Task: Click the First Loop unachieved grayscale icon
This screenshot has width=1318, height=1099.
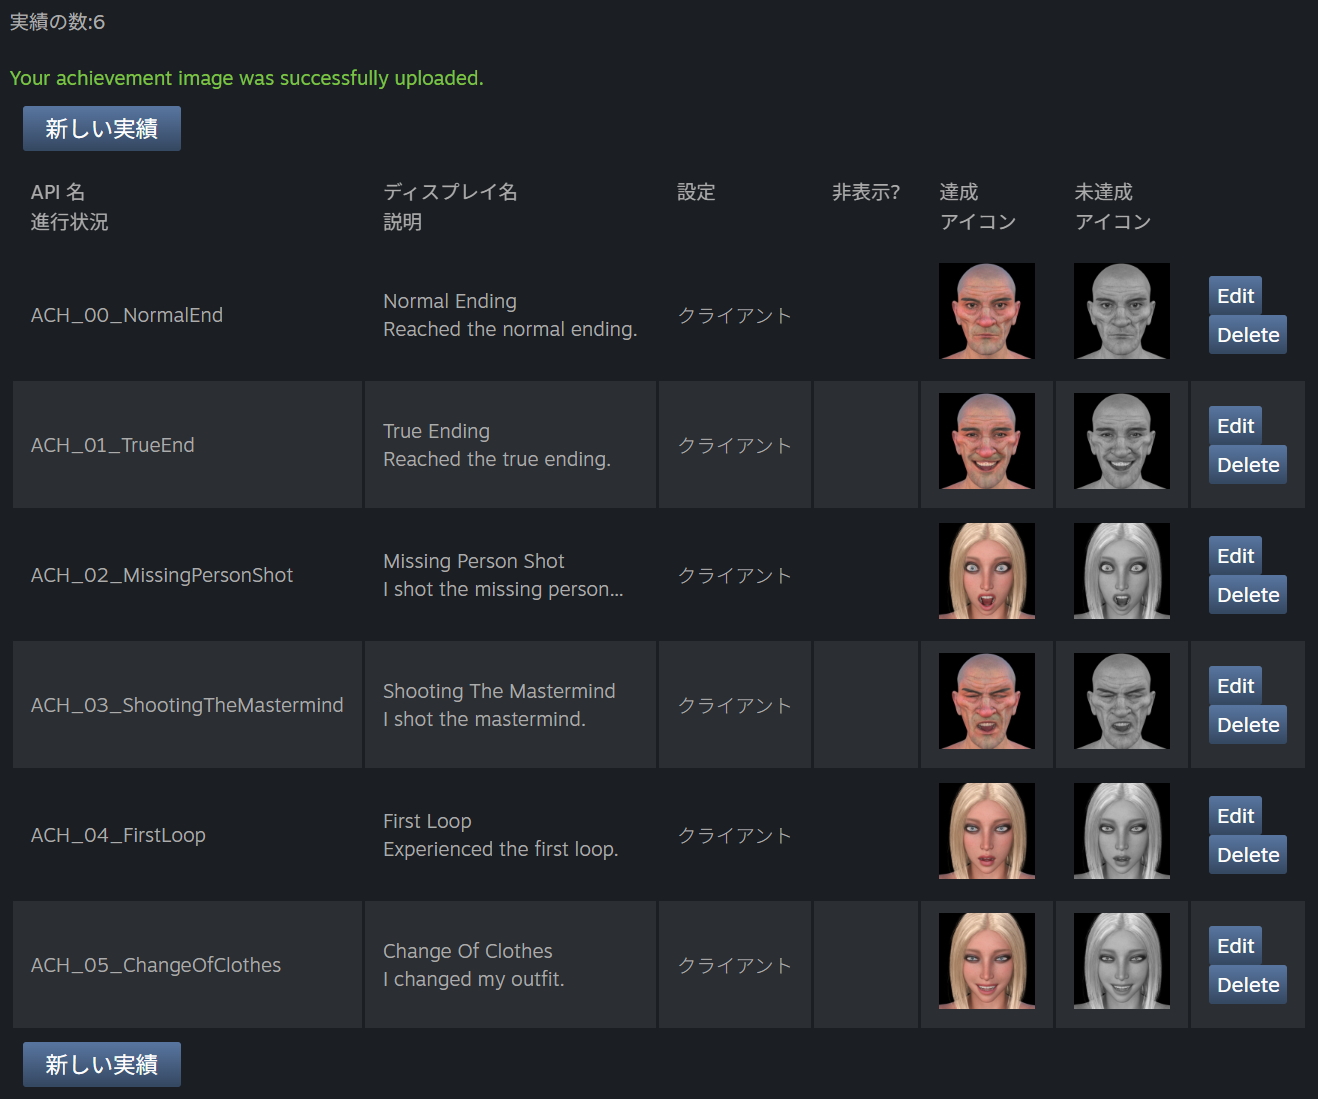Action: tap(1121, 831)
